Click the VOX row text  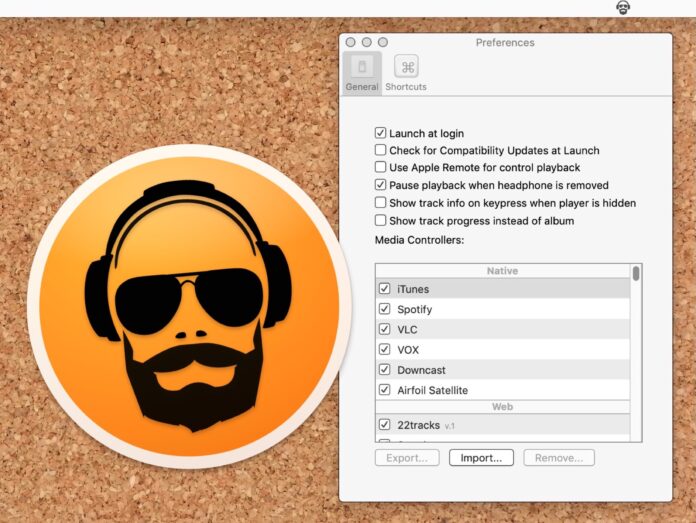click(x=408, y=350)
